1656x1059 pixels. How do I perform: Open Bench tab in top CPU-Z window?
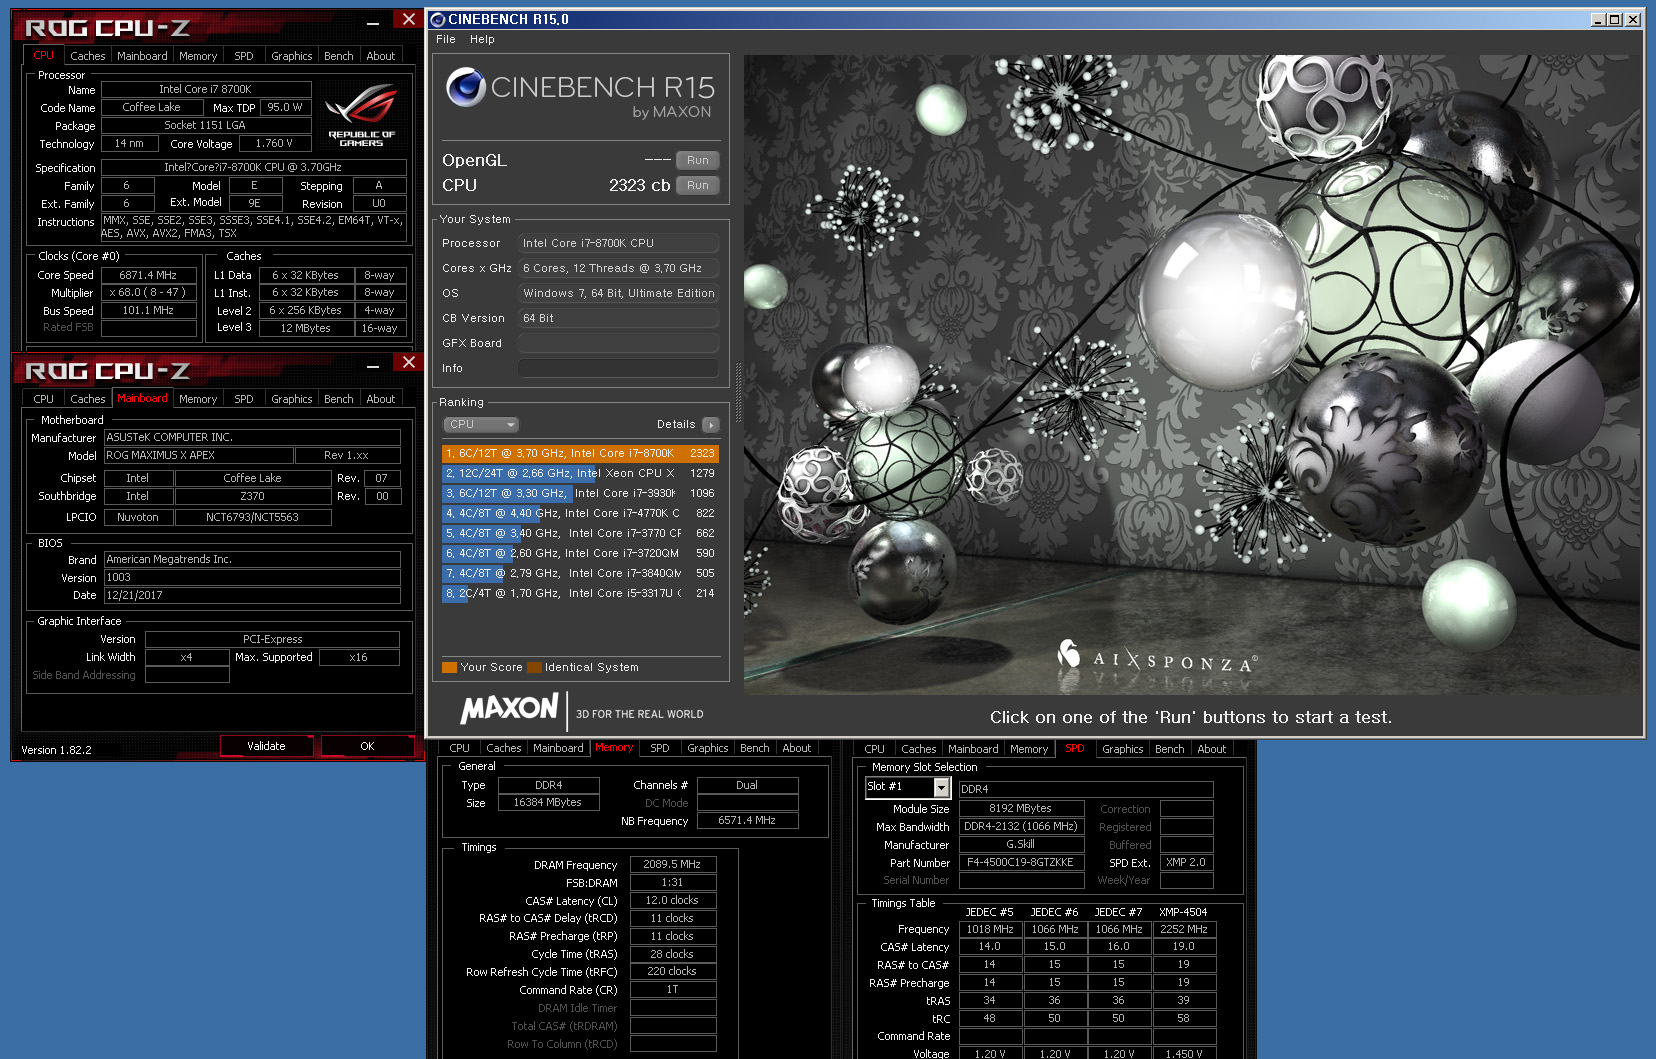coord(339,56)
